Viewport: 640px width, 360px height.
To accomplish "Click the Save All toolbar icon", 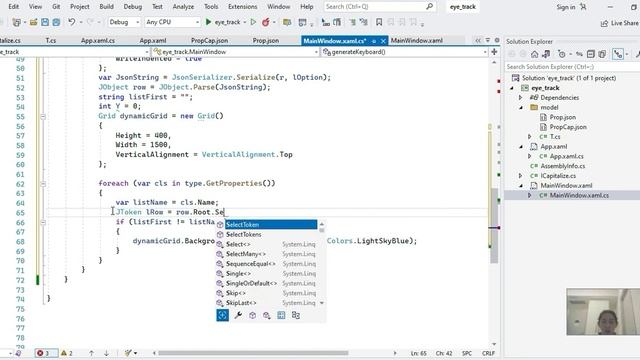I will pos(56,22).
